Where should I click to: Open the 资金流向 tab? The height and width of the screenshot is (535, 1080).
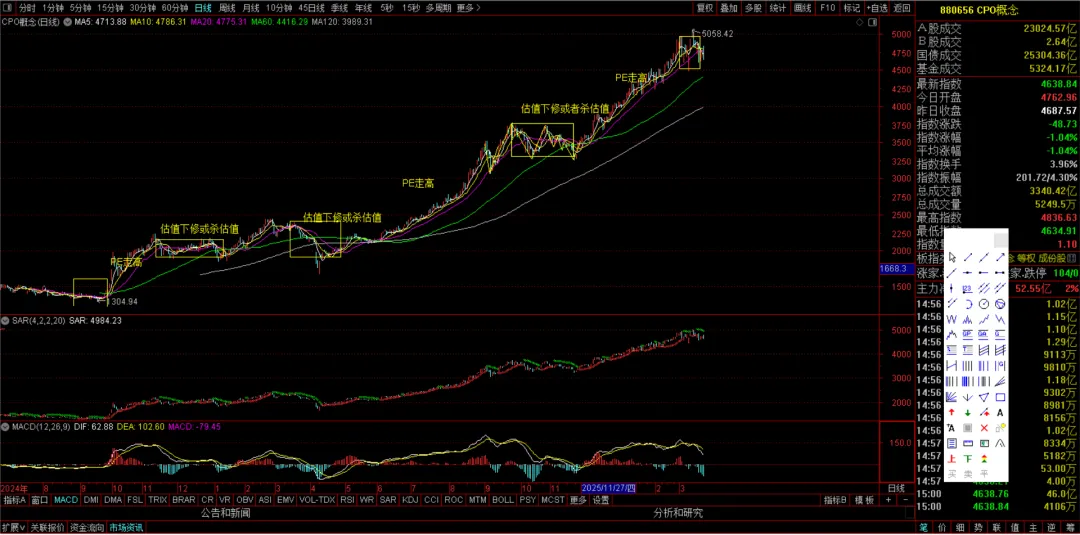click(x=87, y=528)
